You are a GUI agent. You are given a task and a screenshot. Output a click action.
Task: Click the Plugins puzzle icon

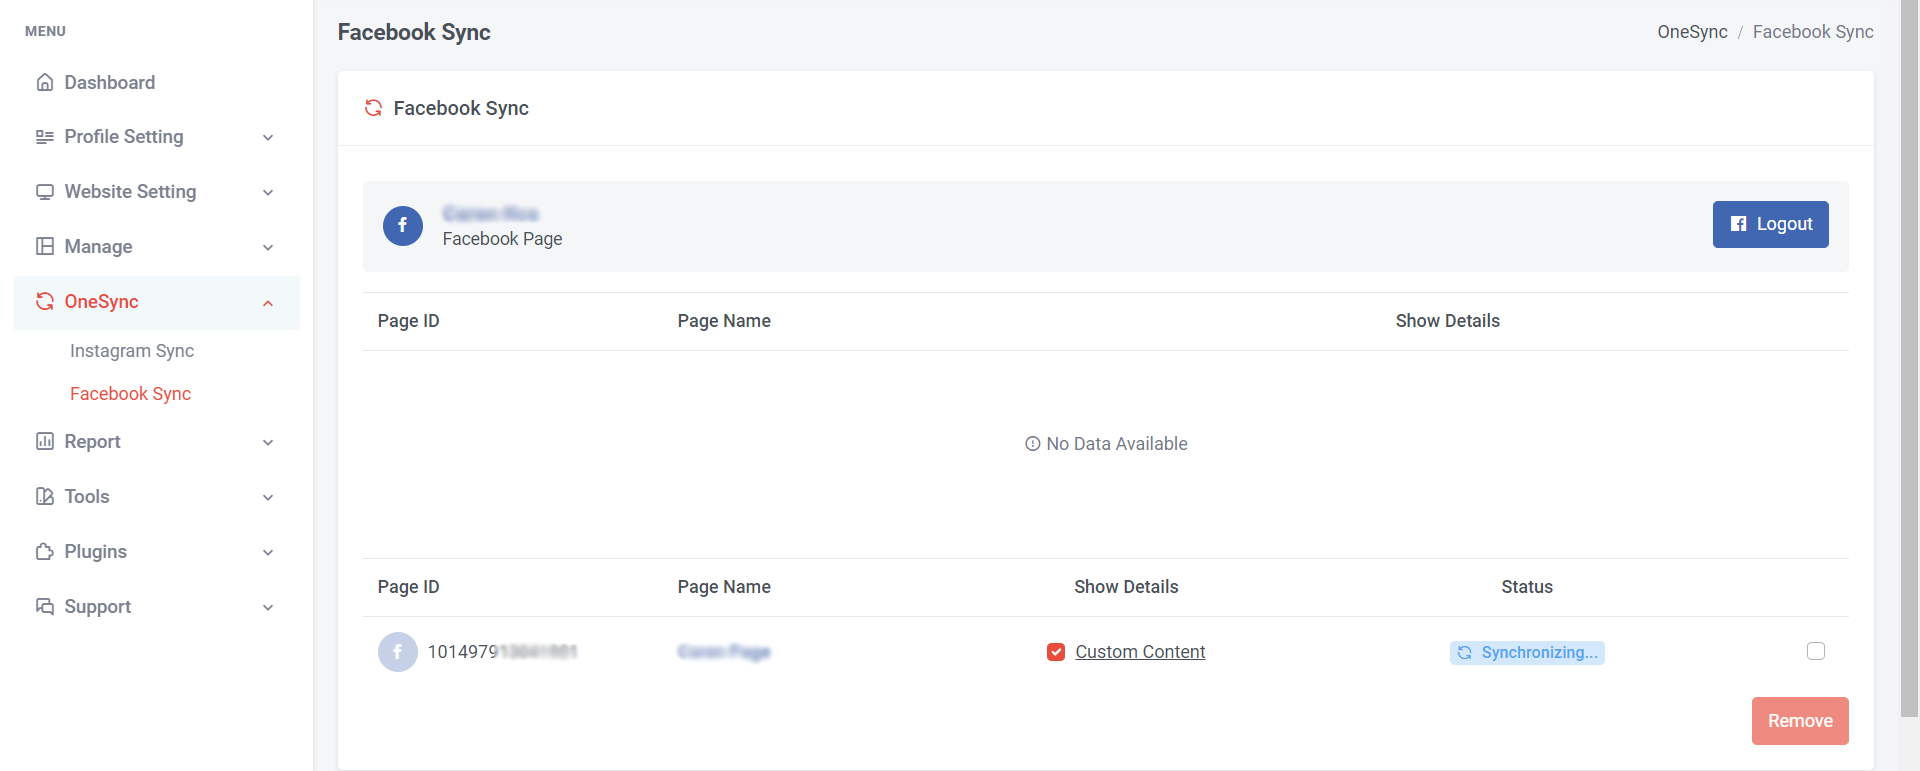point(44,552)
